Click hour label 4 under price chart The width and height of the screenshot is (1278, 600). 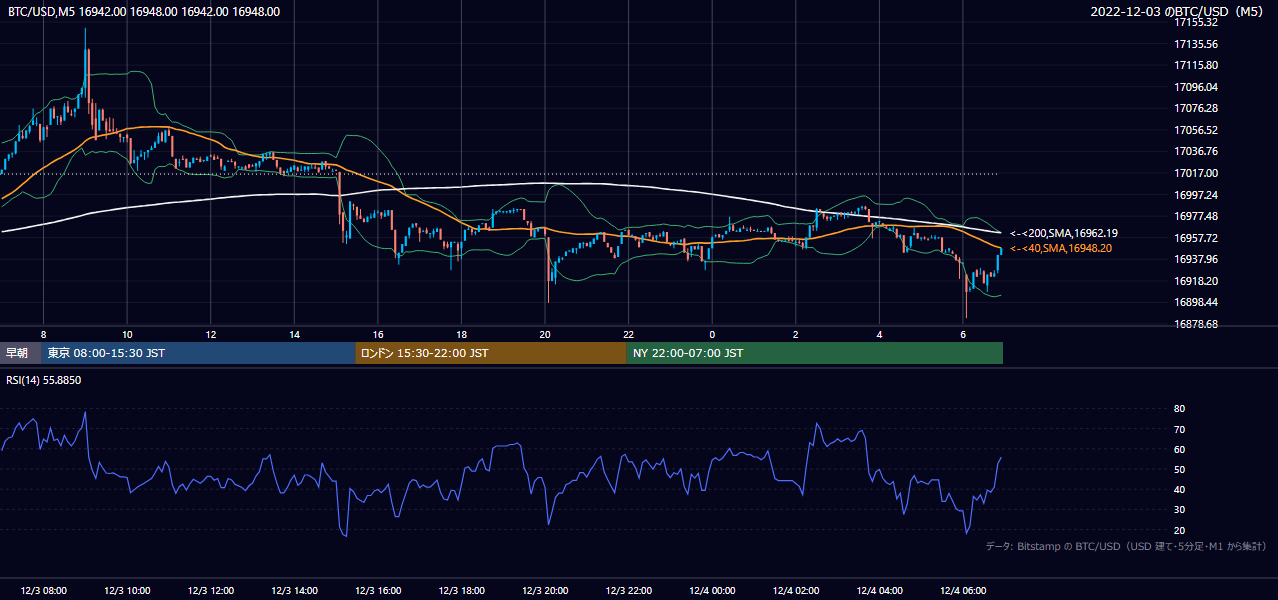click(879, 334)
